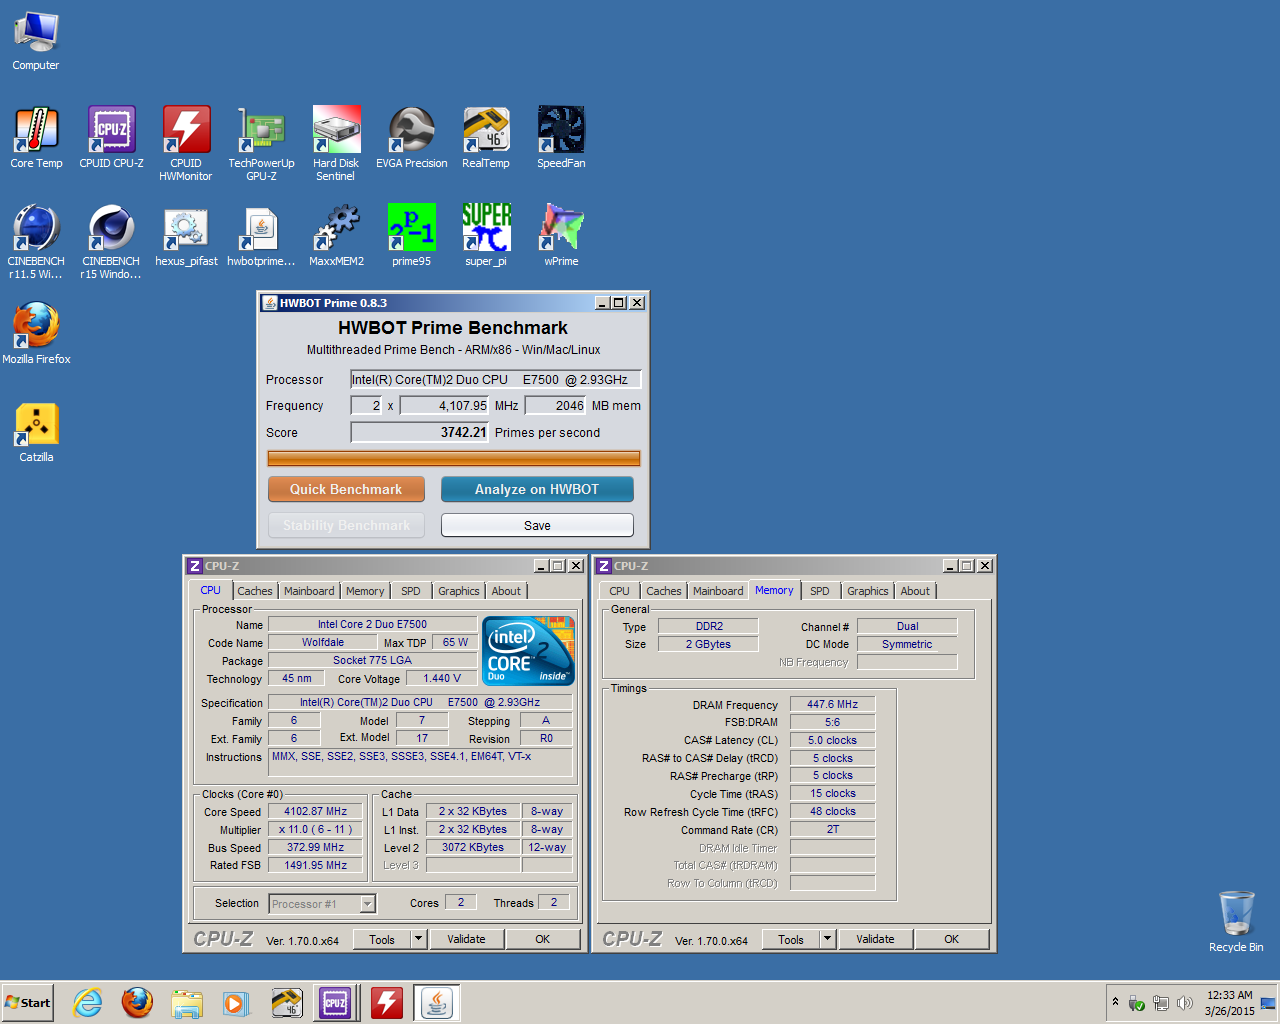1280x1024 pixels.
Task: Open Graphics tab in left CPU-Z
Action: pos(459,591)
